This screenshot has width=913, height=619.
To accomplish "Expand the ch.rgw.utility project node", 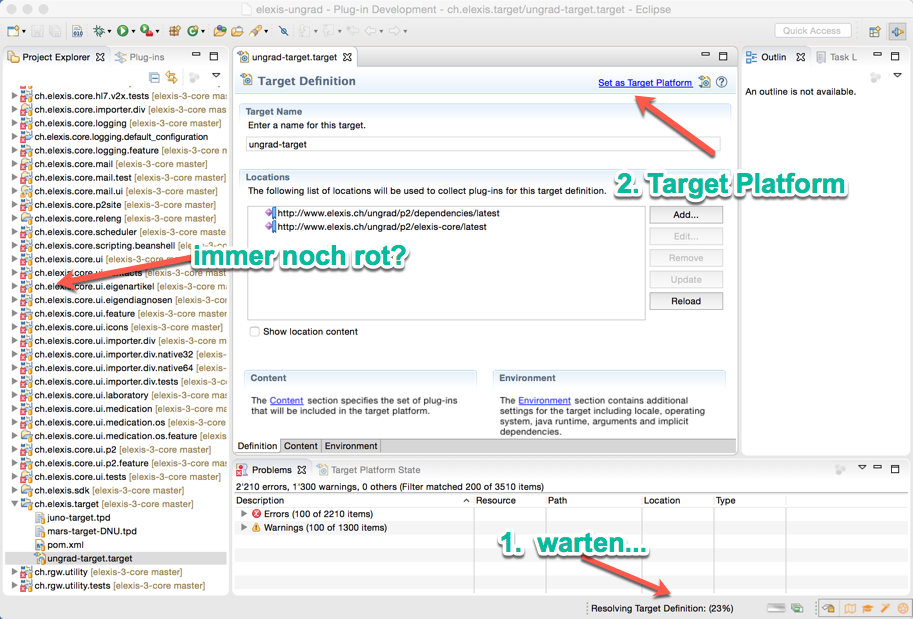I will [15, 572].
